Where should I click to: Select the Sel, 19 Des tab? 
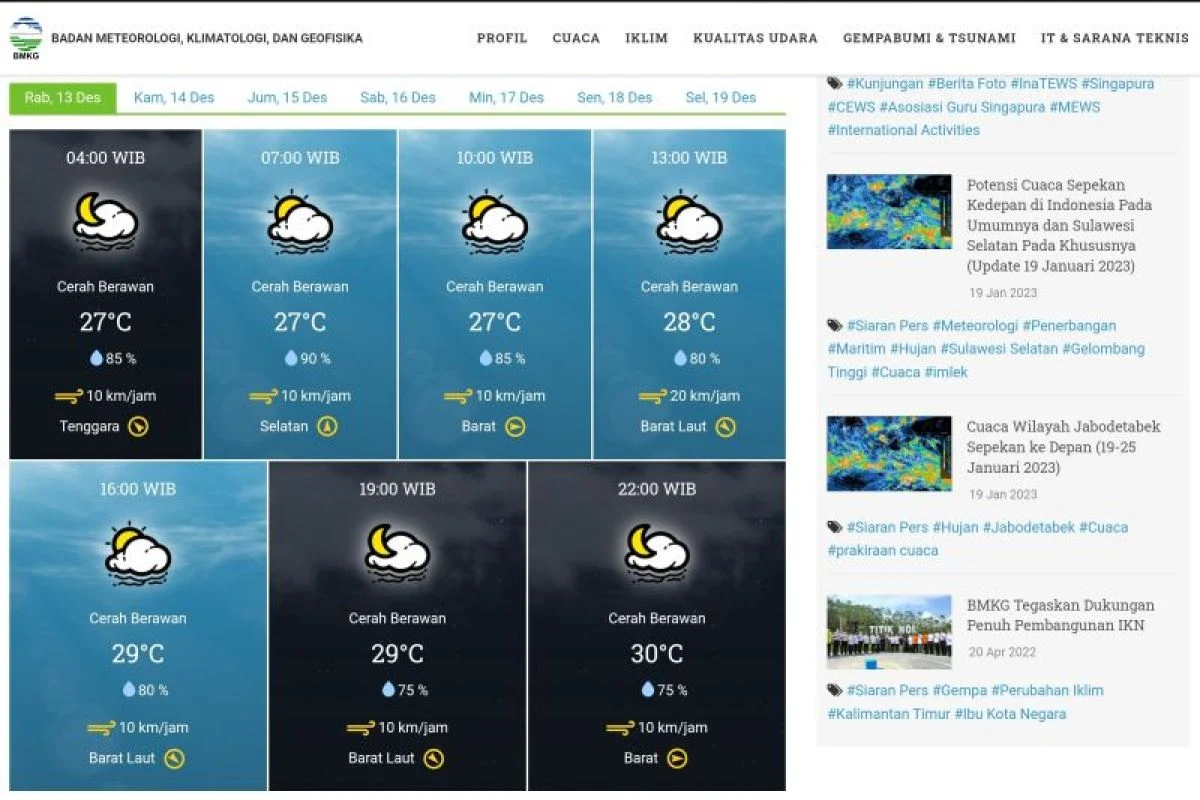[x=720, y=98]
